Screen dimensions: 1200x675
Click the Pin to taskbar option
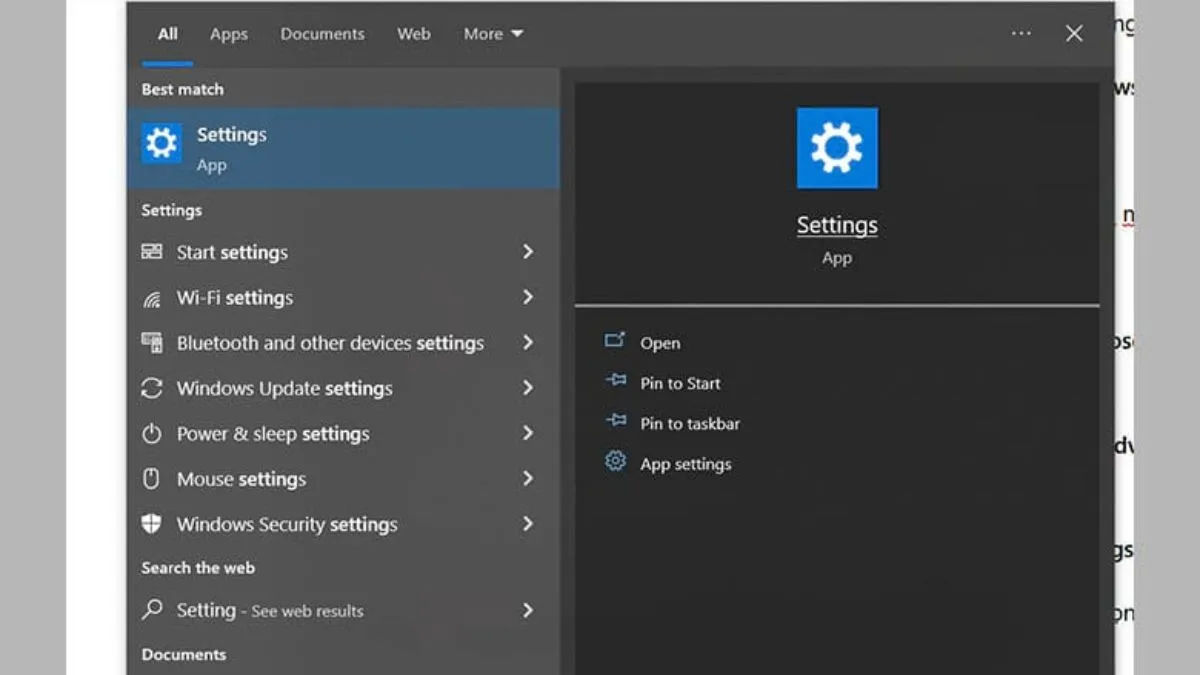(689, 423)
